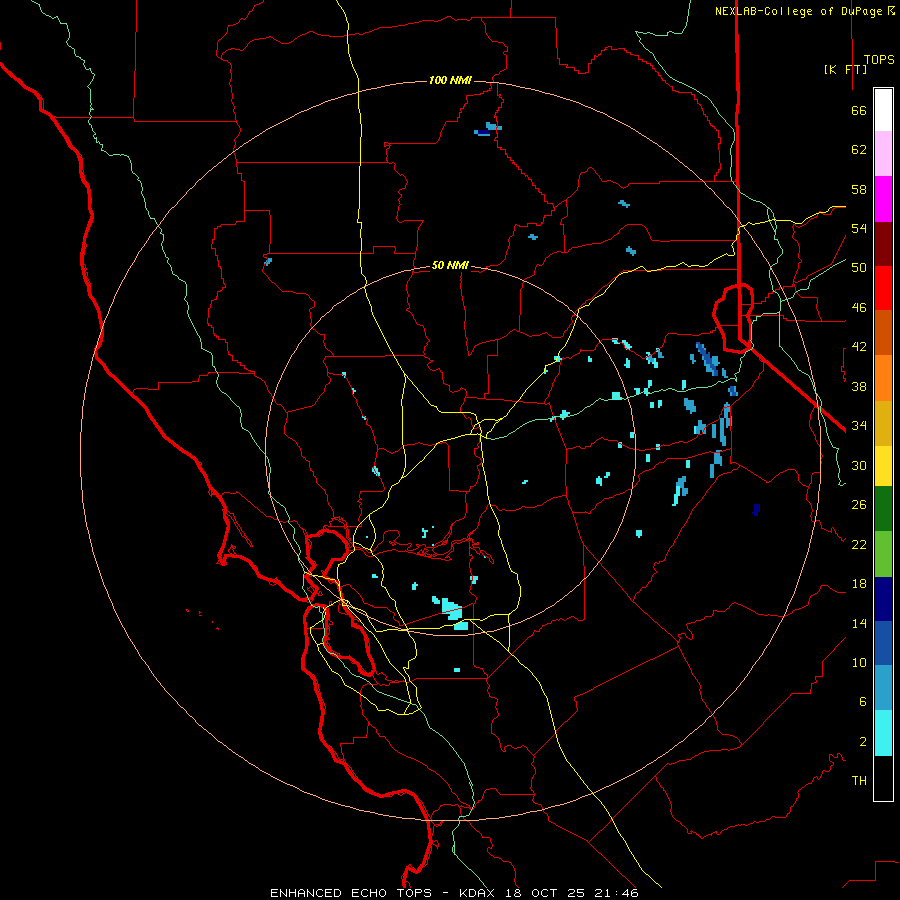Click the legend value 42

(x=859, y=347)
